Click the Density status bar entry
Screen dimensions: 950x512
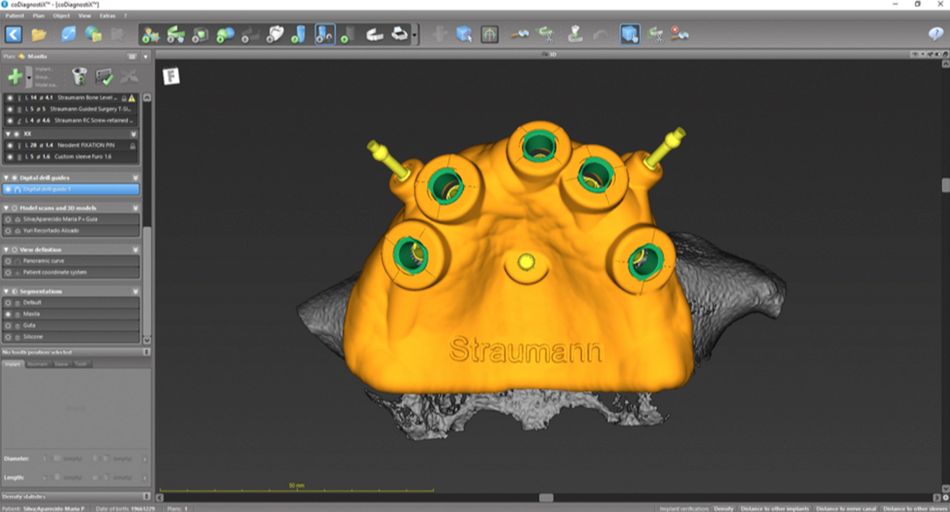(x=723, y=508)
